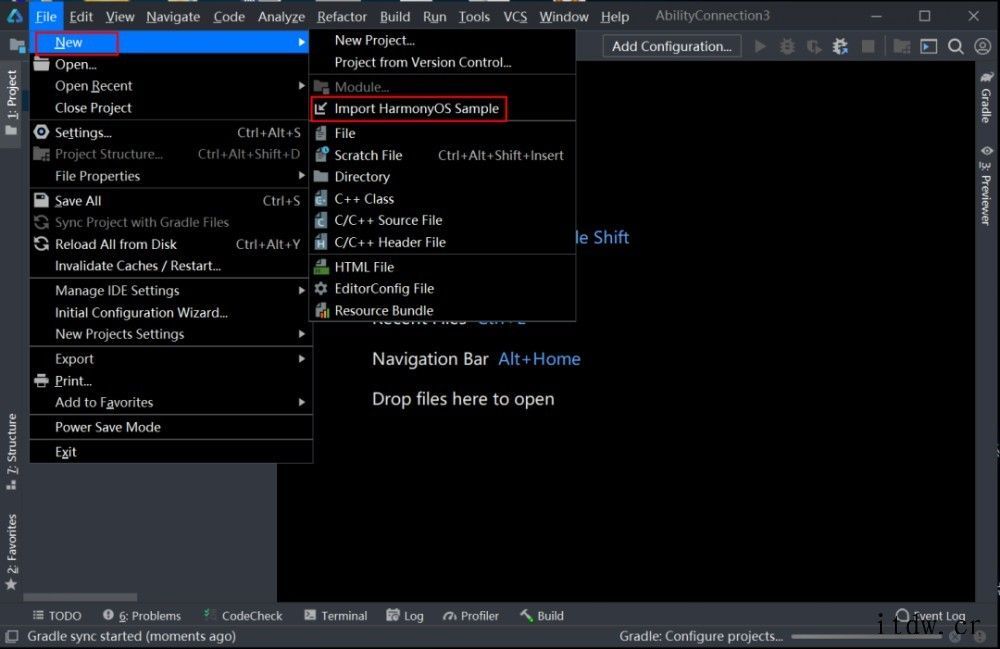Toggle the Project tool window tab
Image resolution: width=1000 pixels, height=649 pixels.
(11, 103)
